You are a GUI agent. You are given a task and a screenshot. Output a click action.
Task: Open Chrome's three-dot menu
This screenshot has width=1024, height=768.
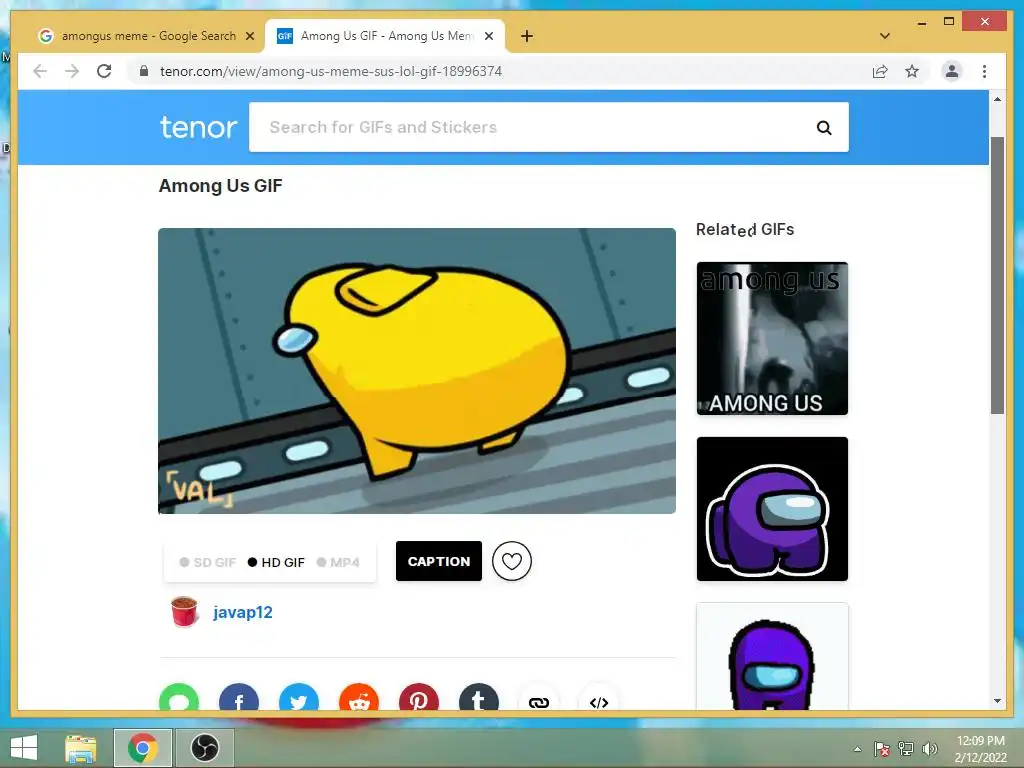click(984, 71)
